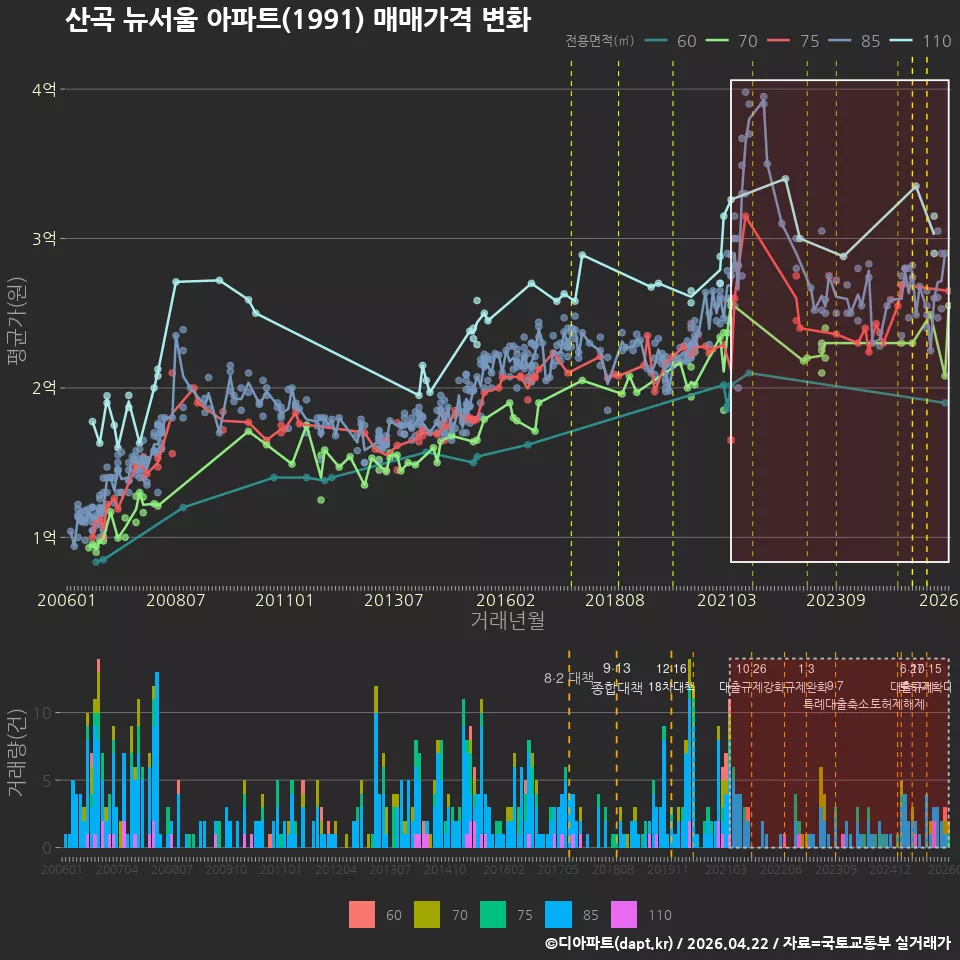The width and height of the screenshot is (960, 960).
Task: Select the 60 line entry in top legend
Action: [671, 41]
